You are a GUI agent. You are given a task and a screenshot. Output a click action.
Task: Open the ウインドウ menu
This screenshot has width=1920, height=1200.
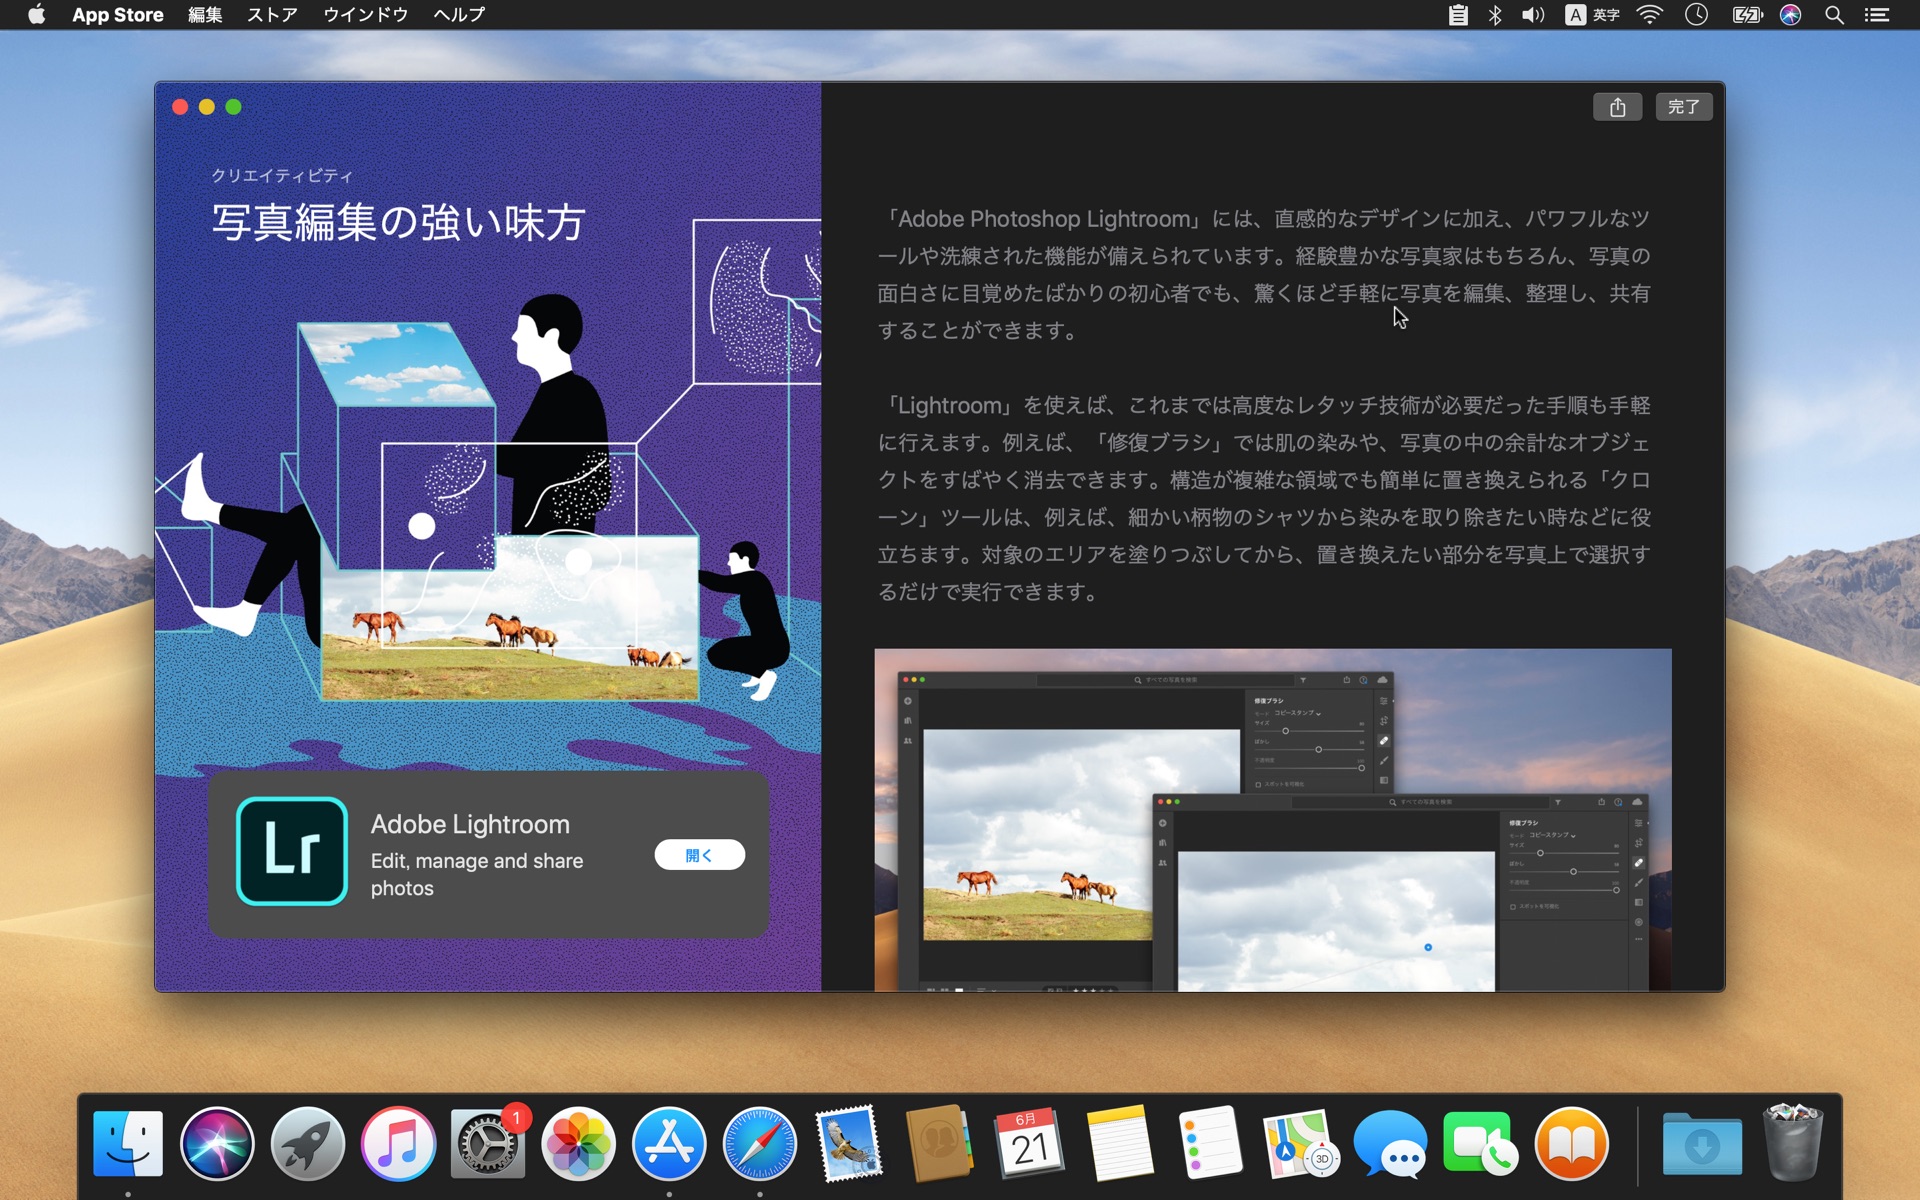pyautogui.click(x=365, y=14)
